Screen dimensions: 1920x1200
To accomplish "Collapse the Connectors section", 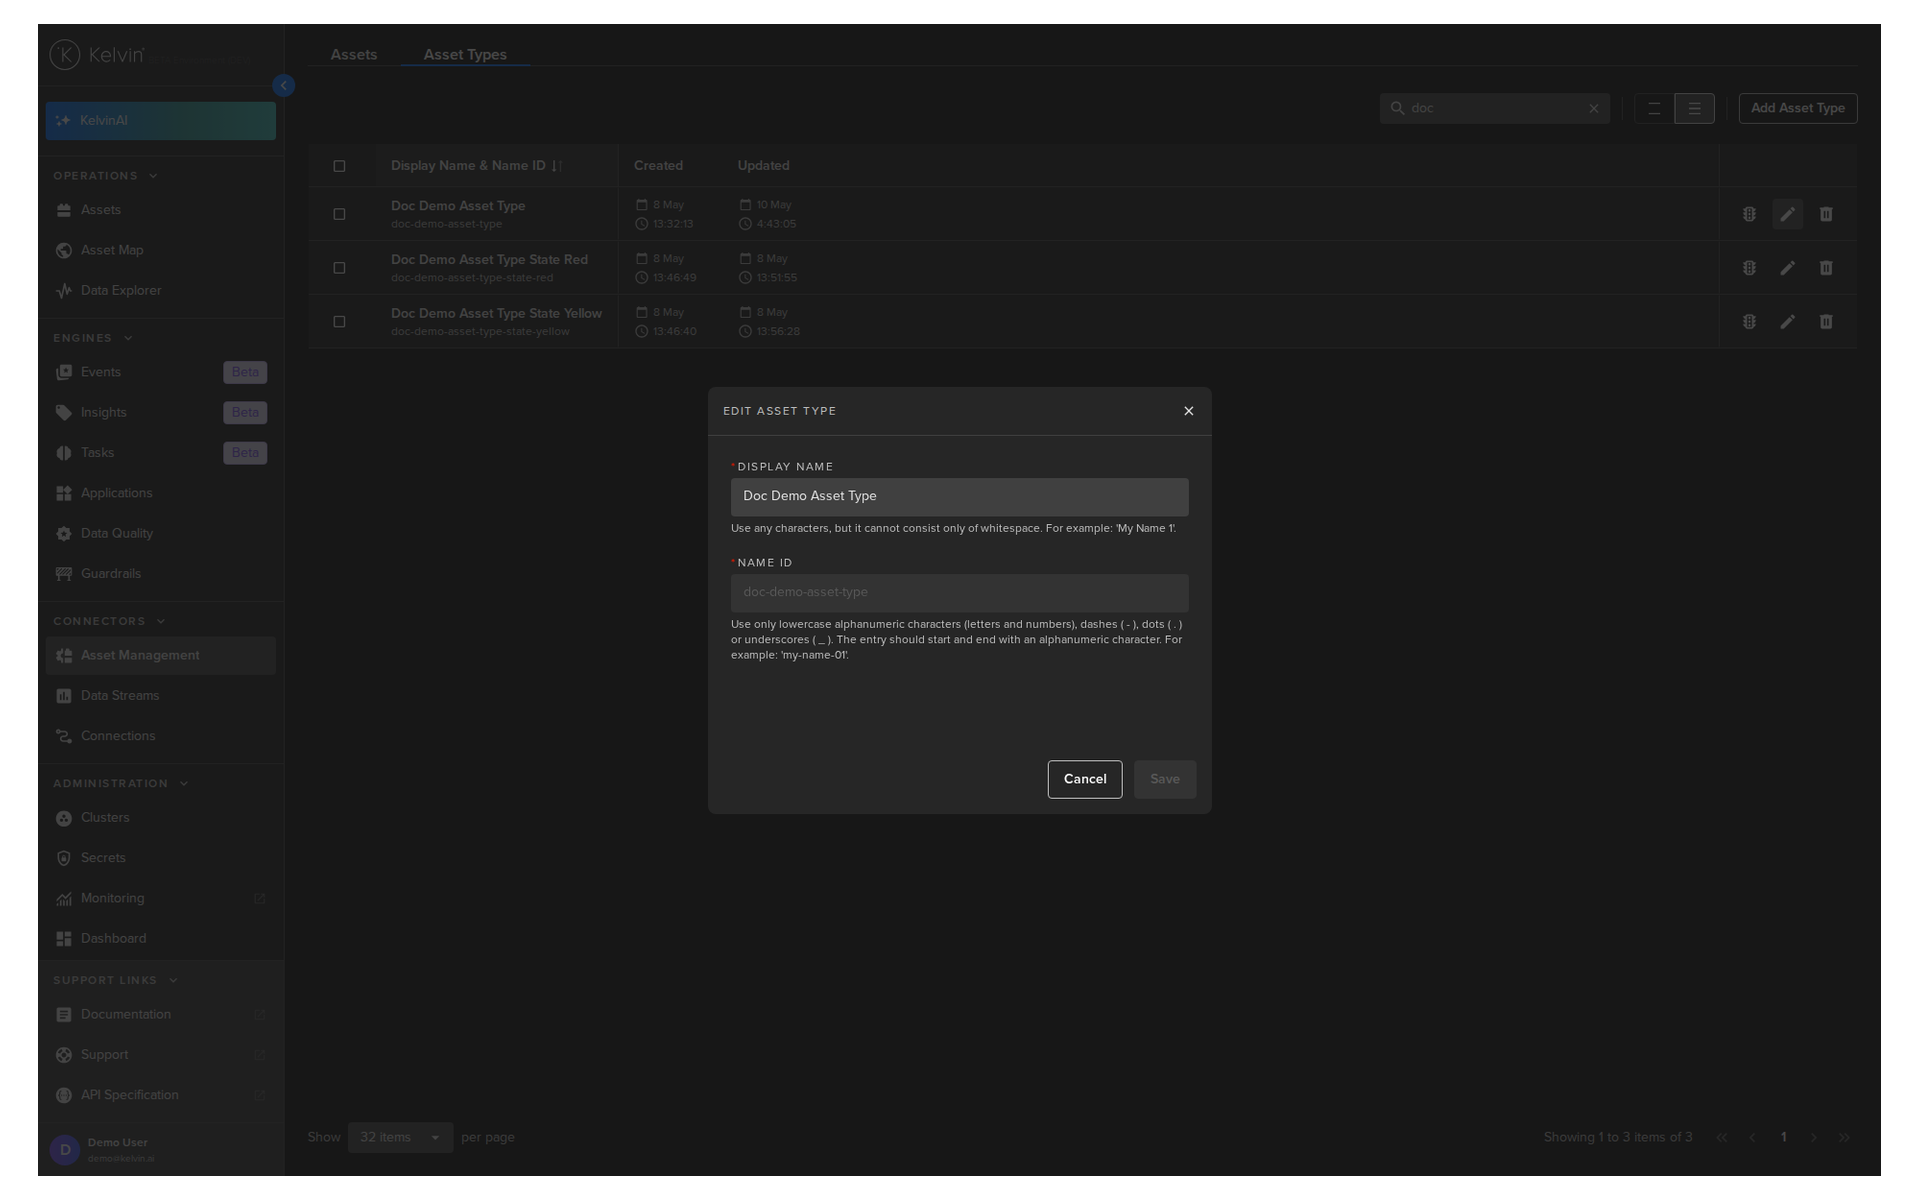I will (x=109, y=621).
